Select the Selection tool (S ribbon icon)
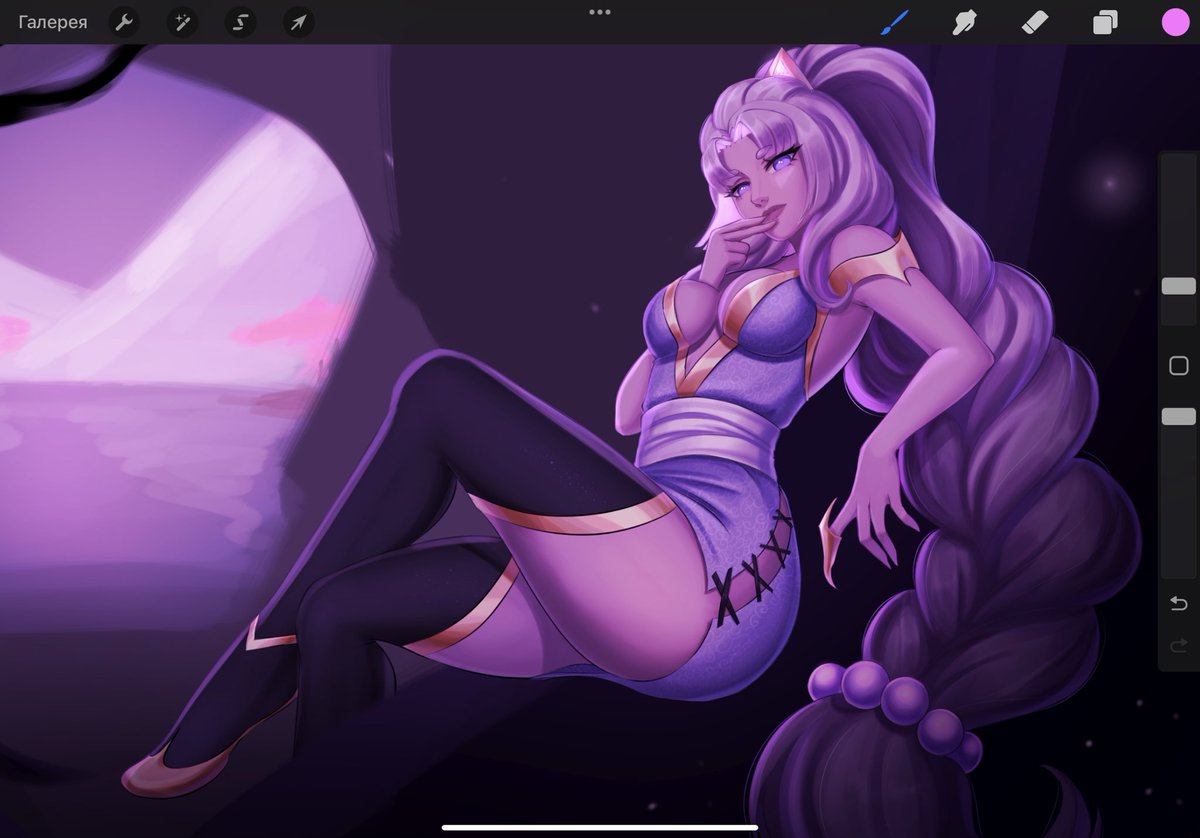 point(240,22)
